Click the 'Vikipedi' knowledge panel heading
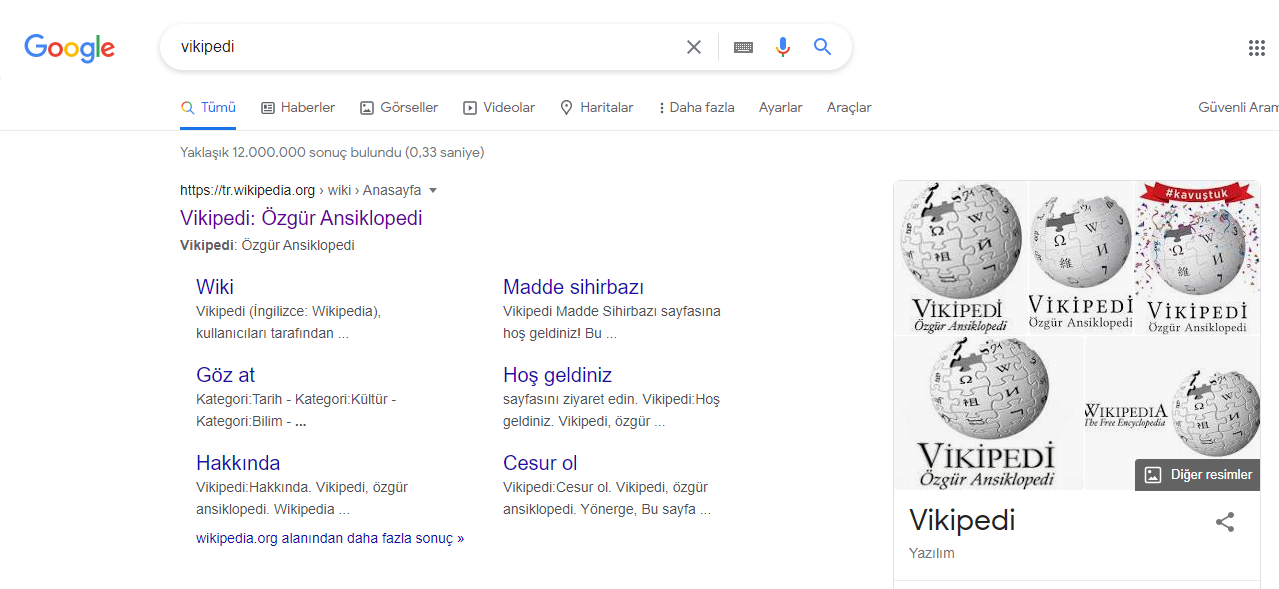The height and width of the screenshot is (589, 1279). [x=962, y=520]
